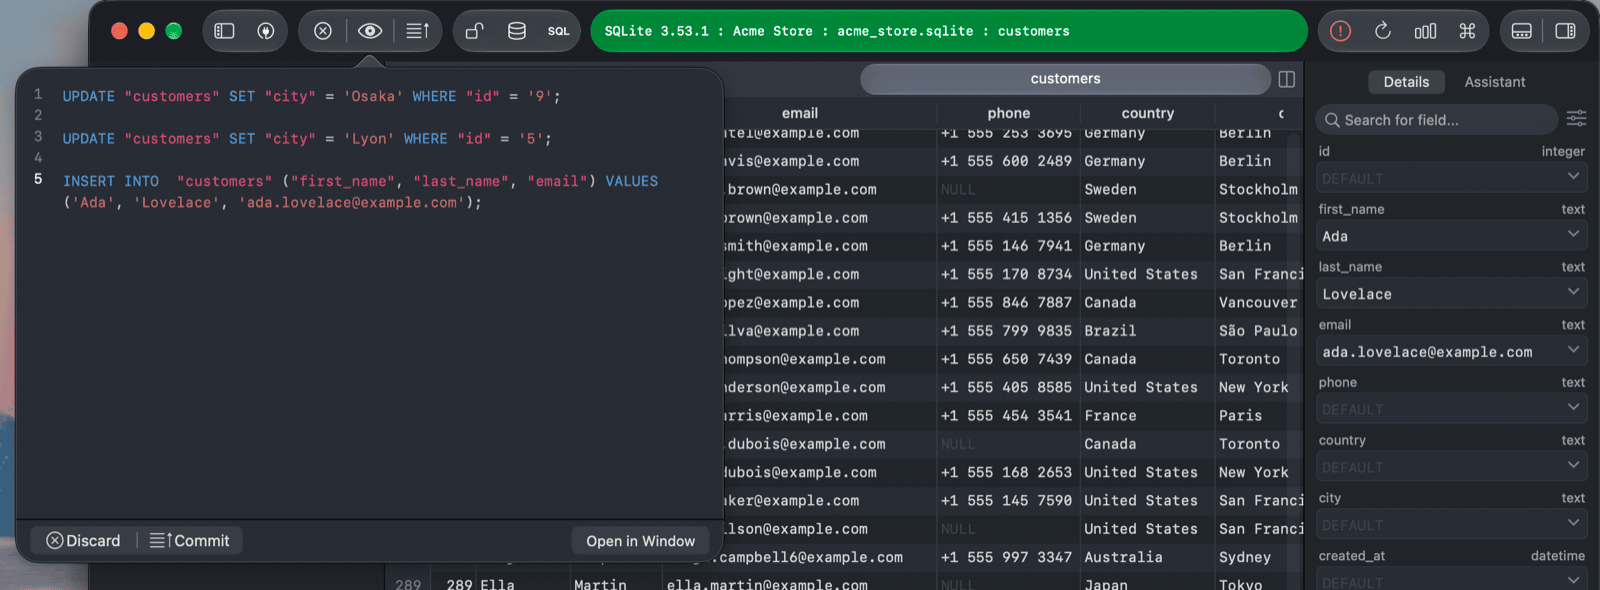Open the command shortcut icon
Screen dimensions: 1600x590
1467,31
